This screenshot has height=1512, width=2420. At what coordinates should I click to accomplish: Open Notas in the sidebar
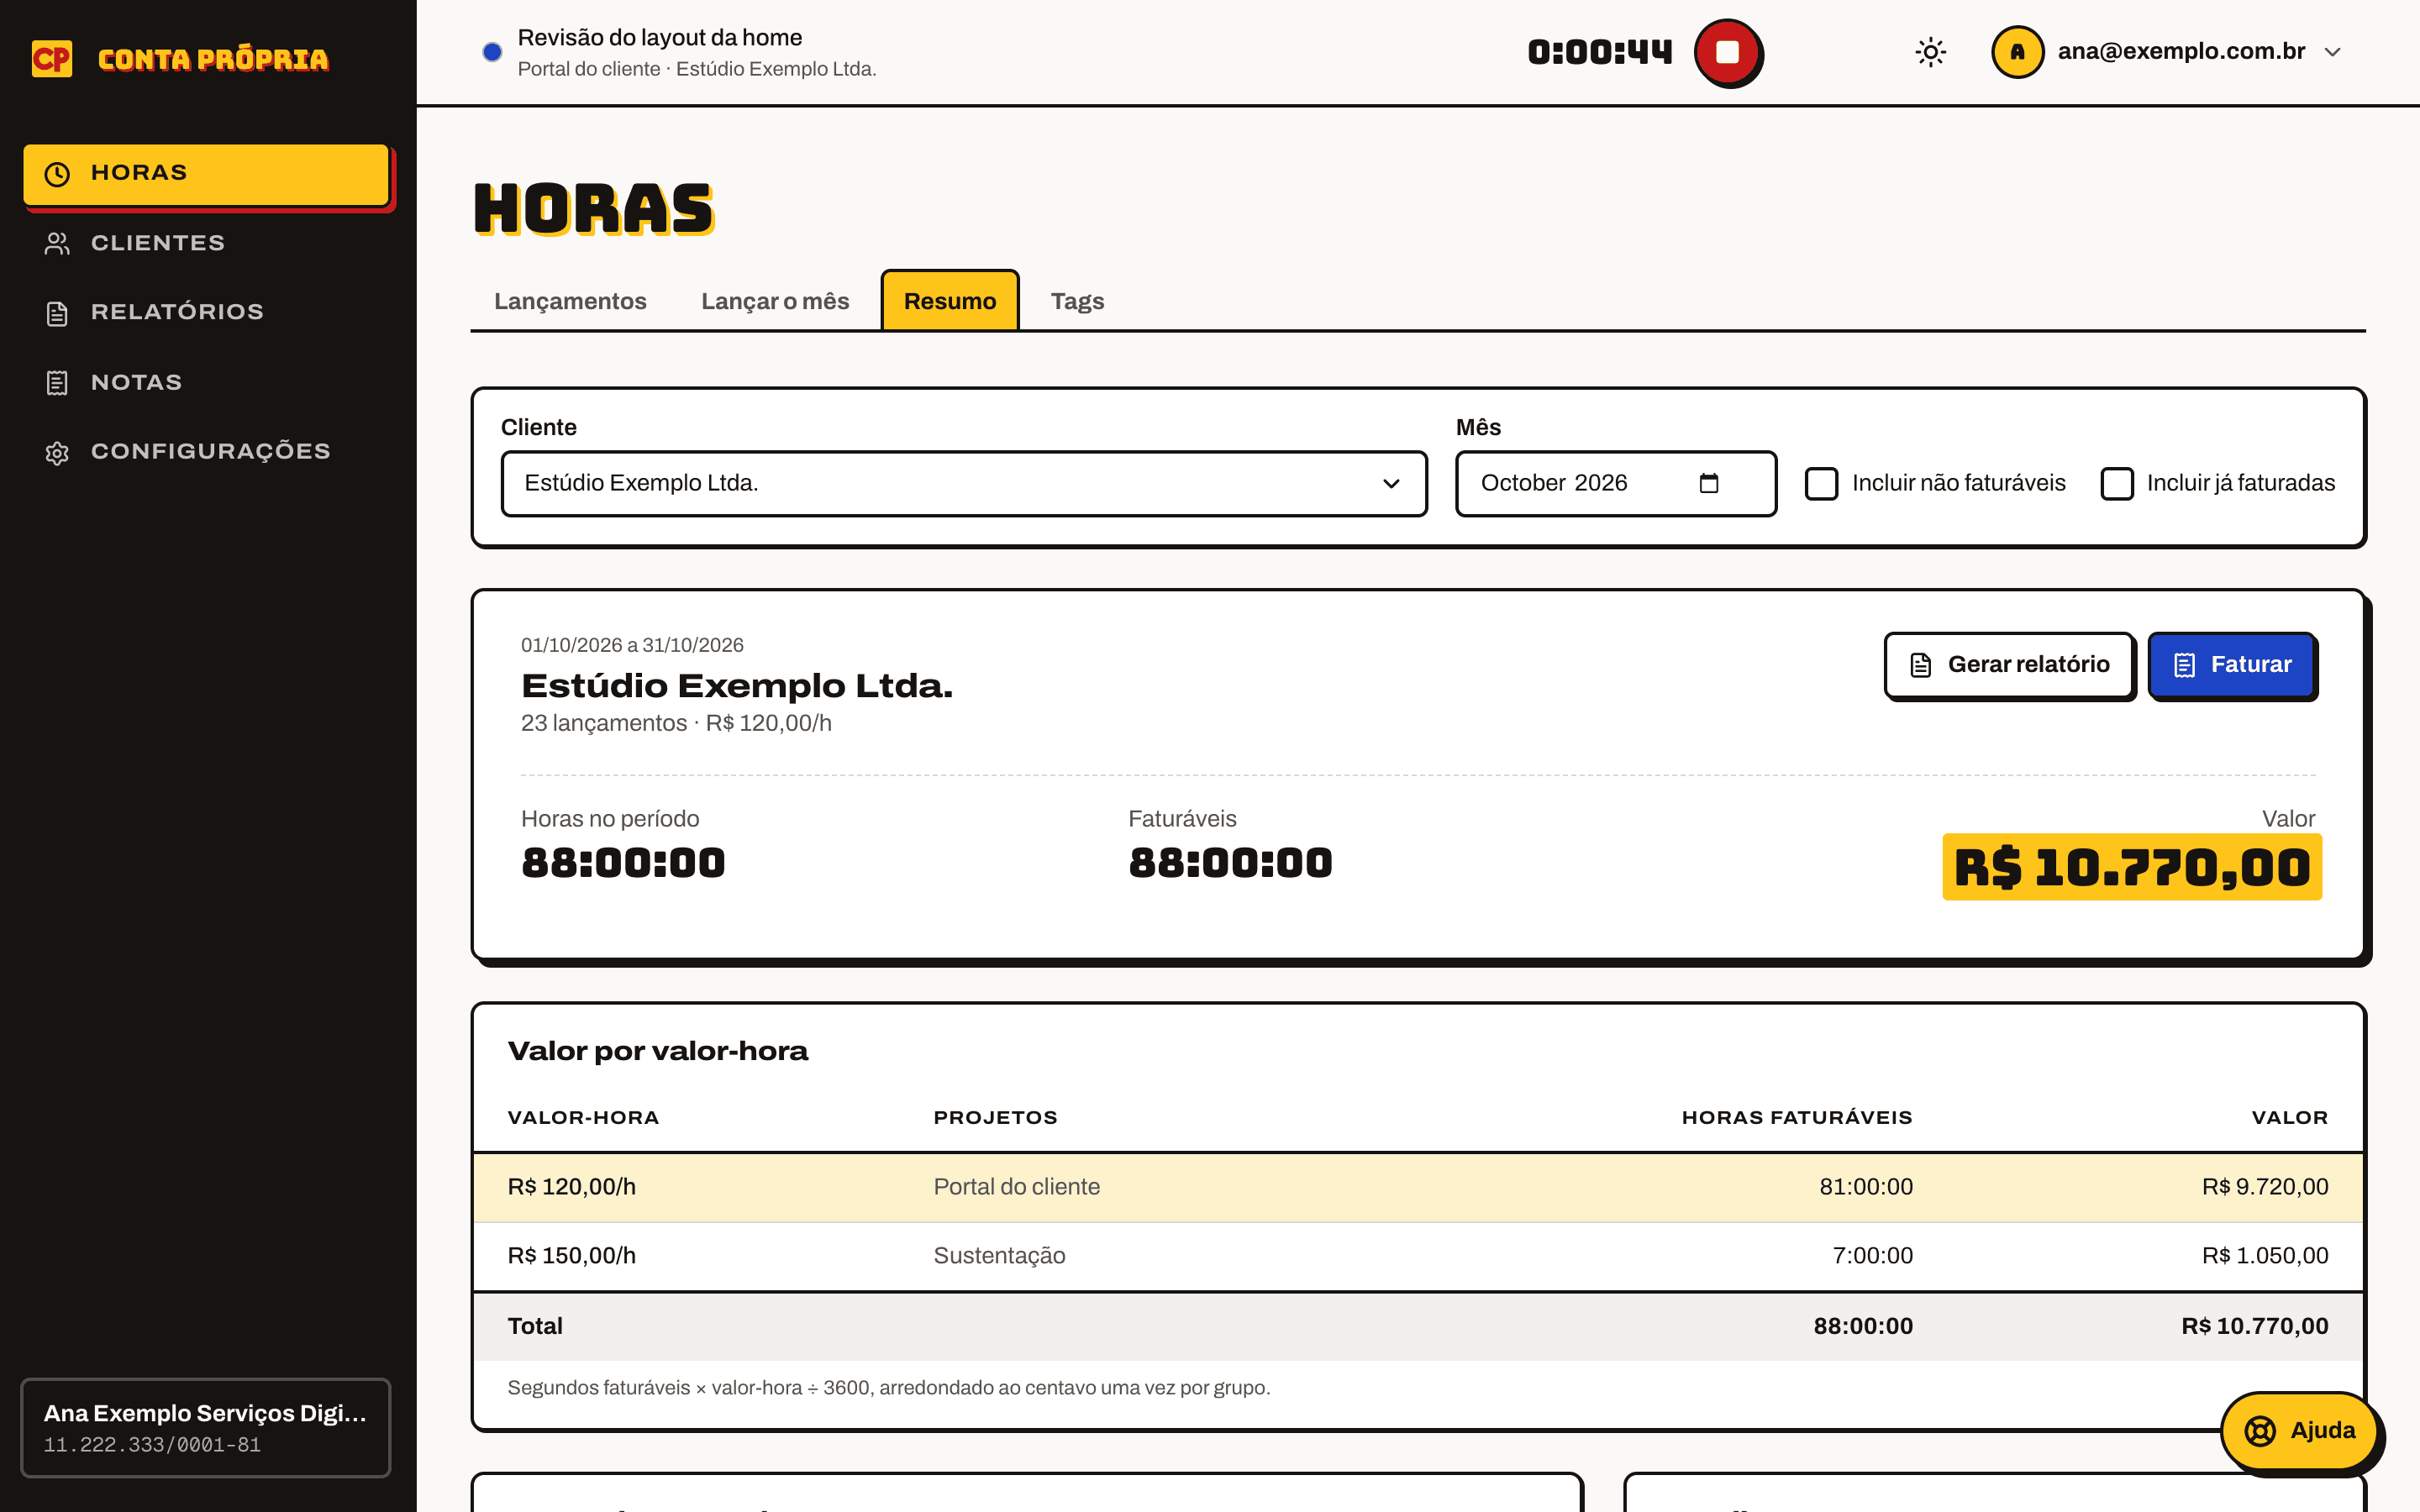coord(207,382)
